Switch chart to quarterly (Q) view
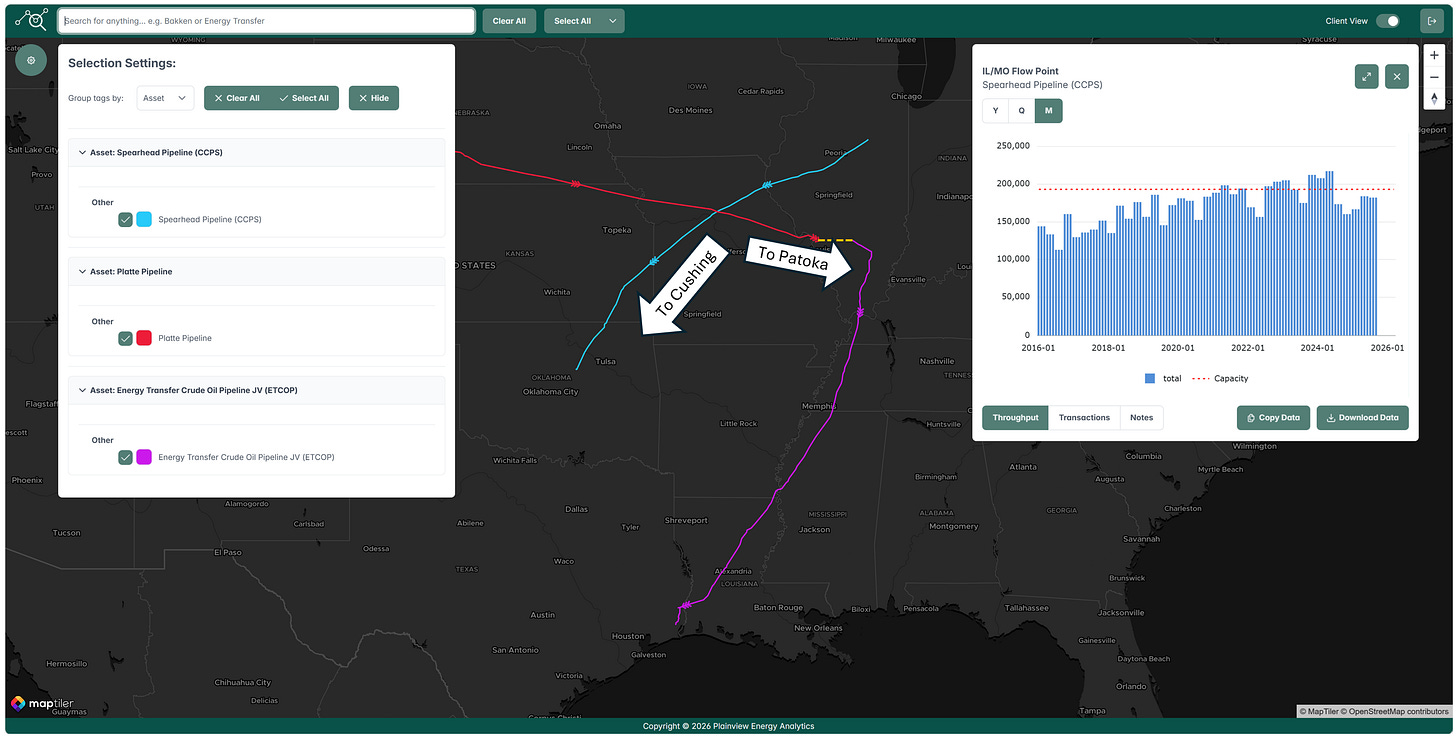This screenshot has height=737, width=1456. pyautogui.click(x=1021, y=111)
